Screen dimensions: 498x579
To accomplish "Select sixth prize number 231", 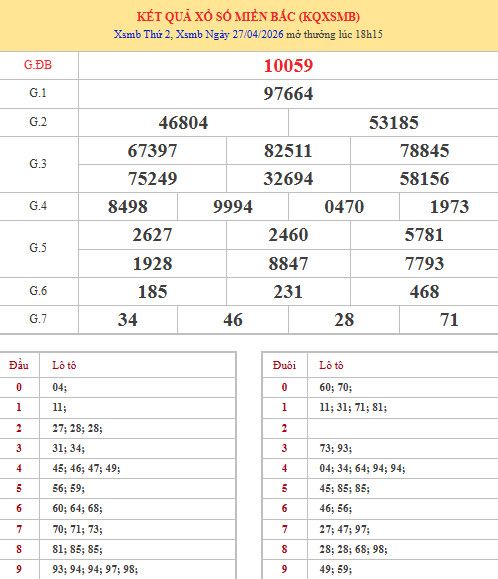I will [x=288, y=292].
